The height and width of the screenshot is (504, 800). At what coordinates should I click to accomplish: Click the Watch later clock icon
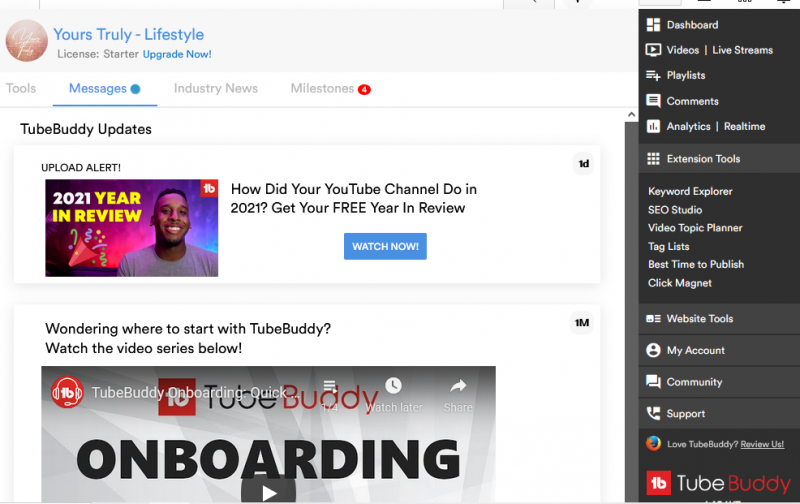coord(393,387)
